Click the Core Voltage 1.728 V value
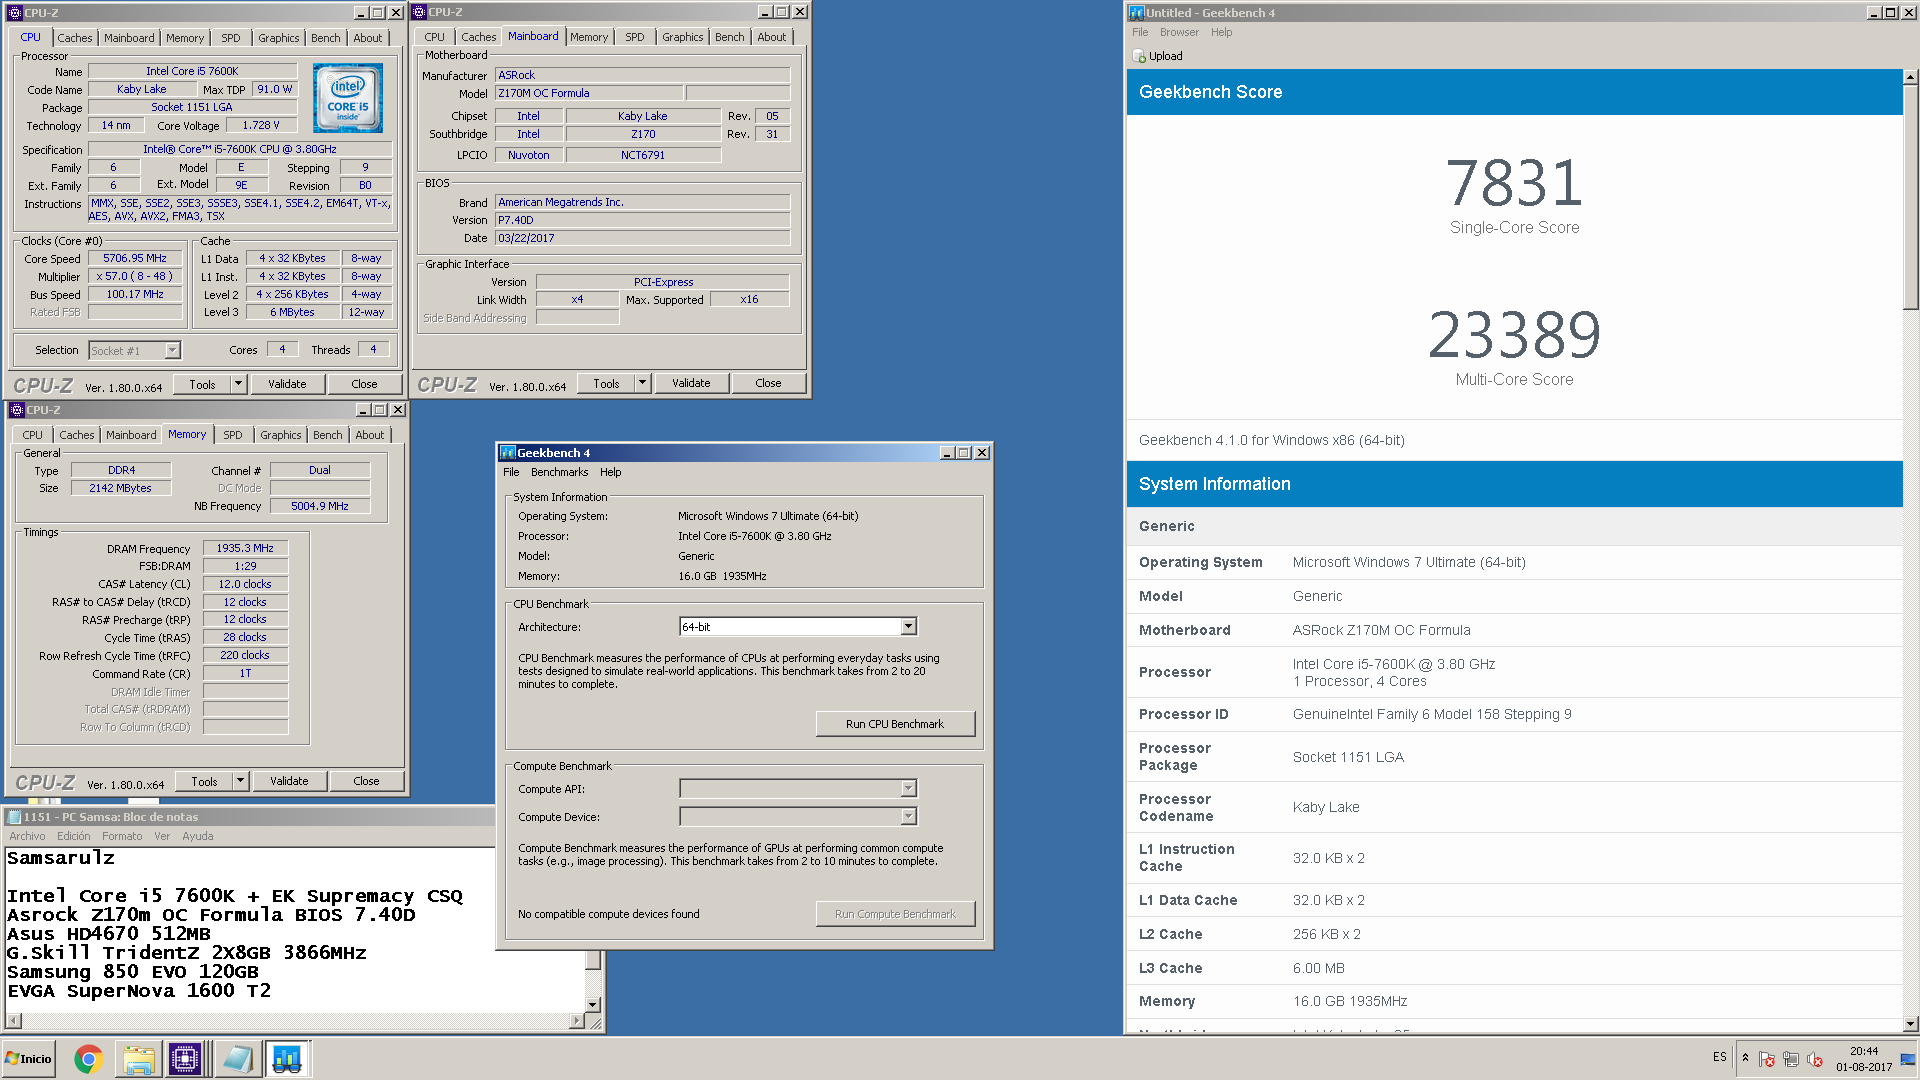Viewport: 1920px width, 1080px height. 261,125
